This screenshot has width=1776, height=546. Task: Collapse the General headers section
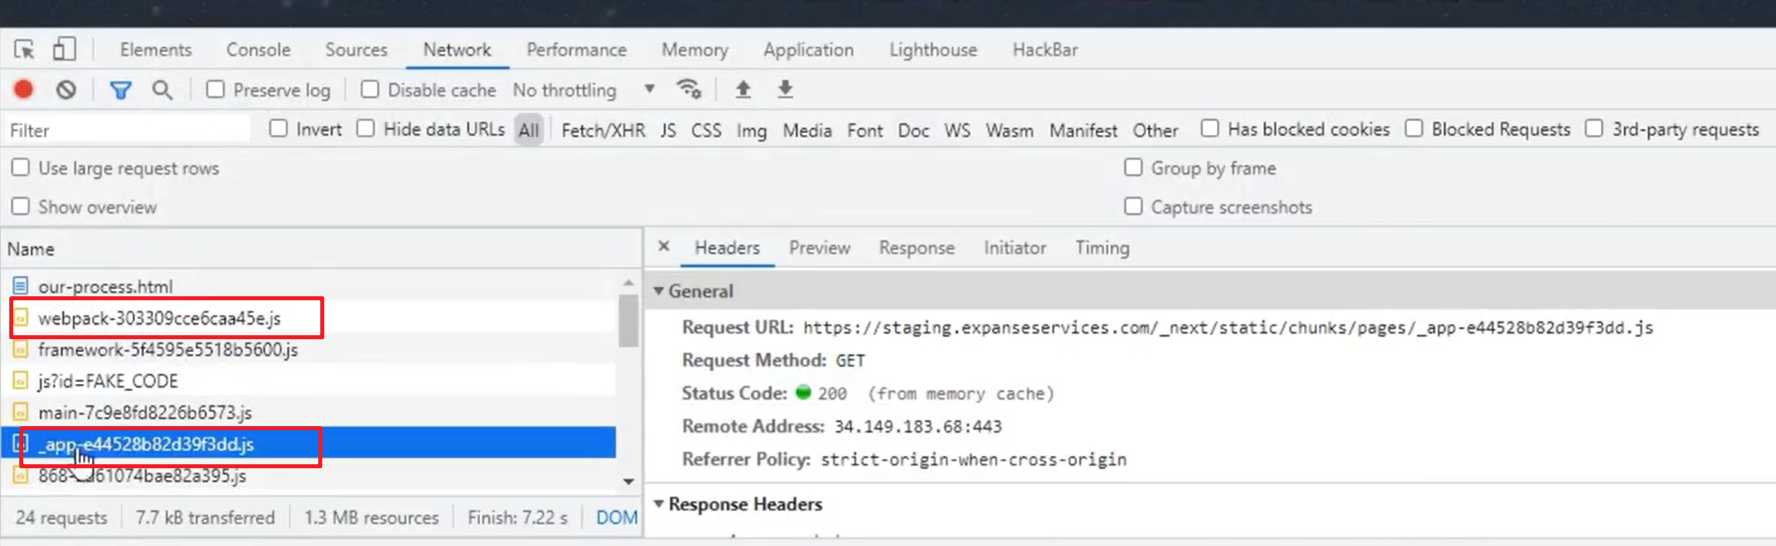point(659,291)
